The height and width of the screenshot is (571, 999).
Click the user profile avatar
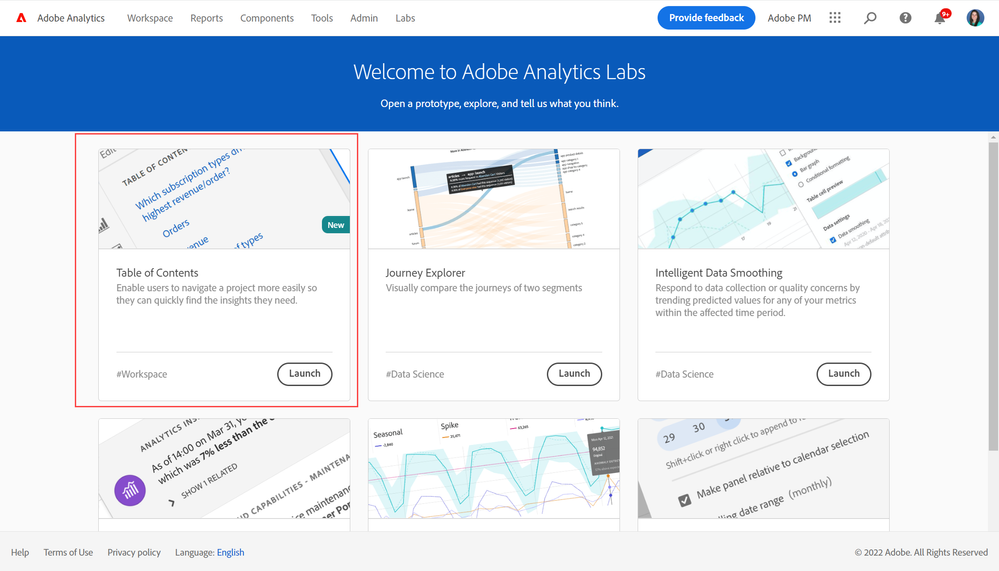975,18
